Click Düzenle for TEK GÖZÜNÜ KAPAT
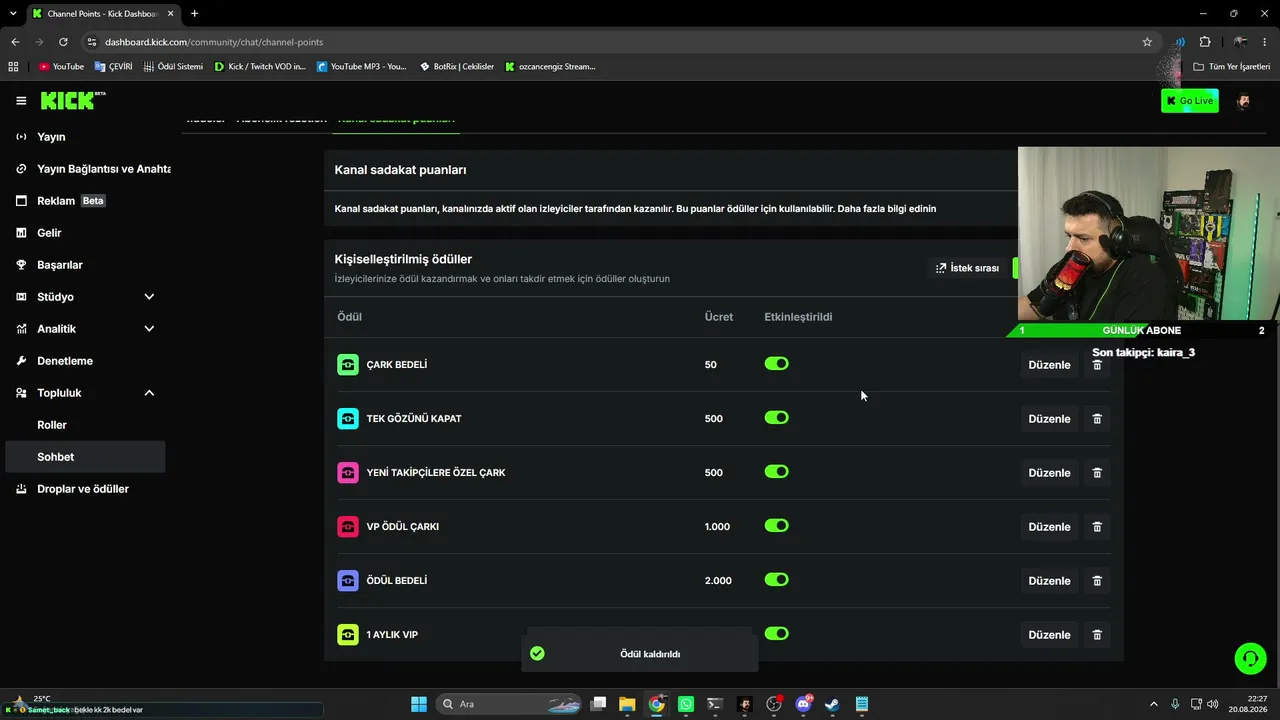The width and height of the screenshot is (1280, 720). 1049,419
